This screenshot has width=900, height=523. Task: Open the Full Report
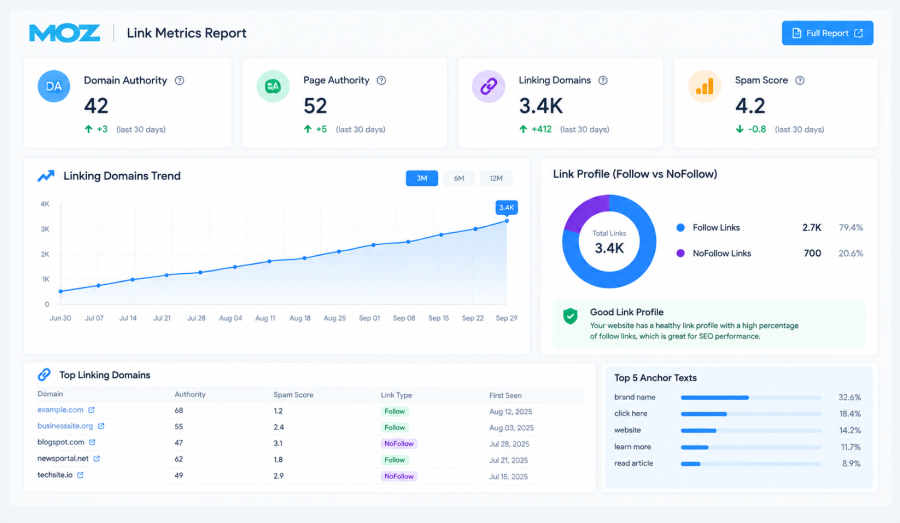coord(827,33)
